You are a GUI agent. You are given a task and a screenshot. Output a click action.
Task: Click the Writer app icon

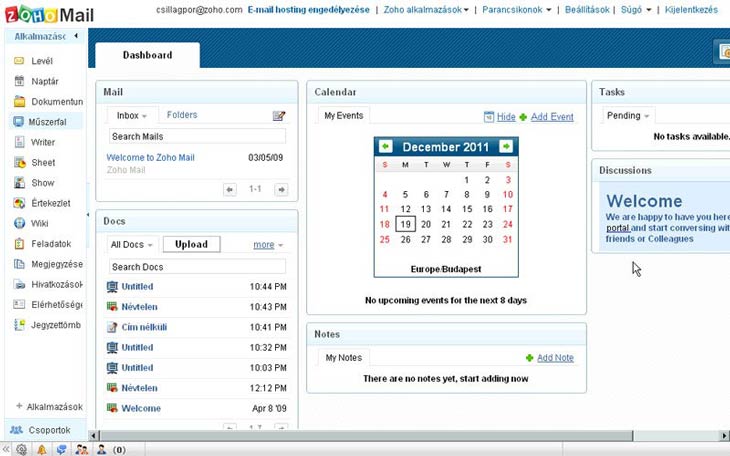coord(19,143)
